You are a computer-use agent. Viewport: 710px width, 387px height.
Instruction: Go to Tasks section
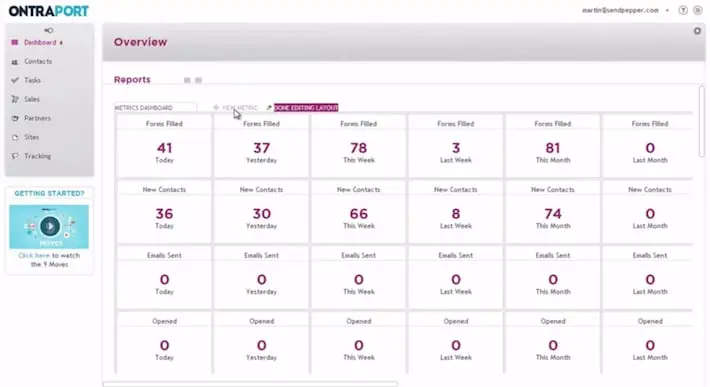(x=32, y=80)
